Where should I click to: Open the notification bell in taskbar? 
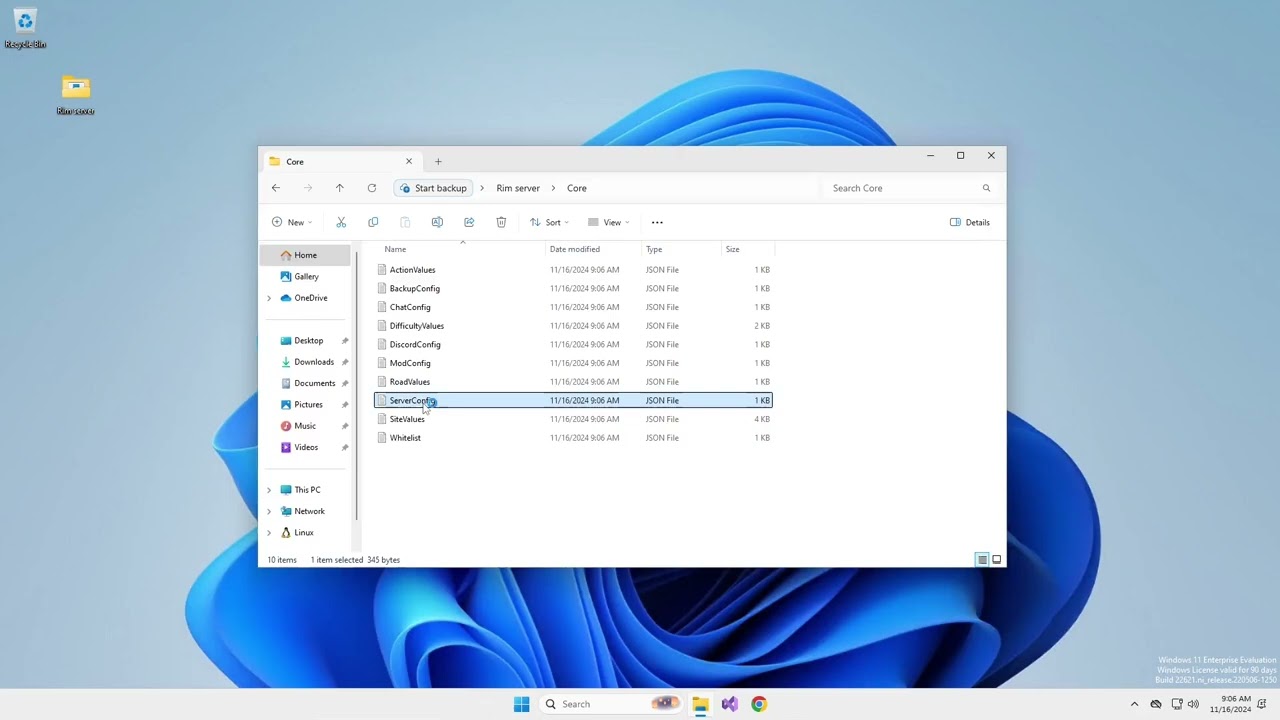(x=1262, y=704)
